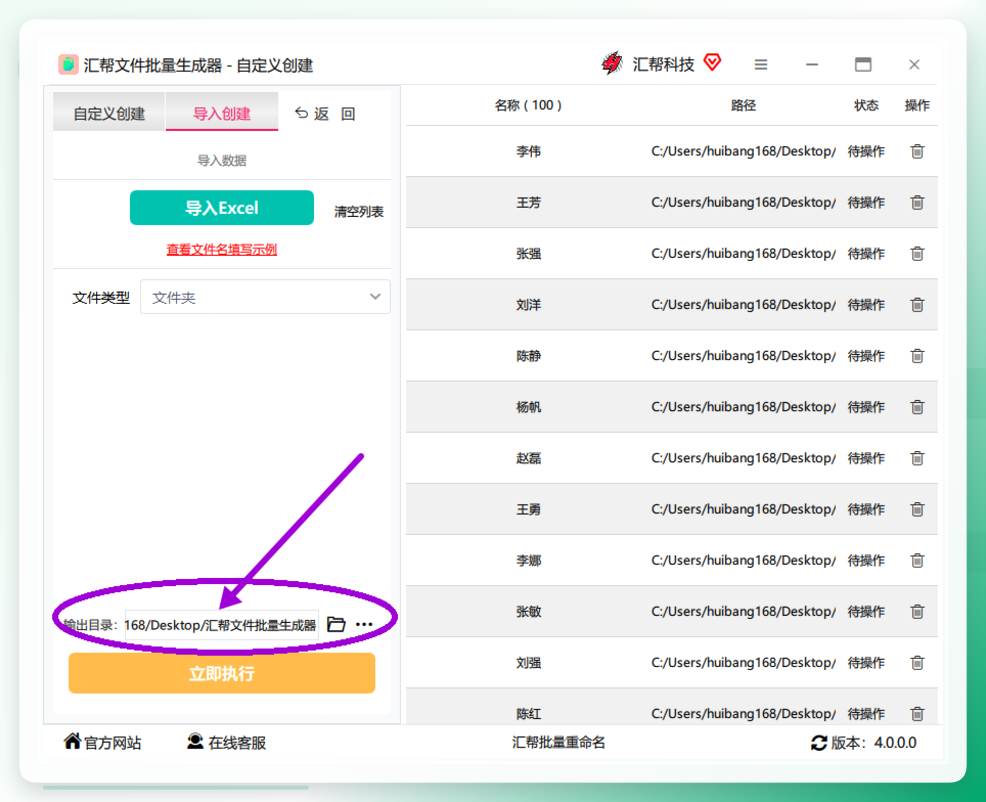
Task: Click the 版本: 4.0.0.0 label
Action: (x=873, y=743)
